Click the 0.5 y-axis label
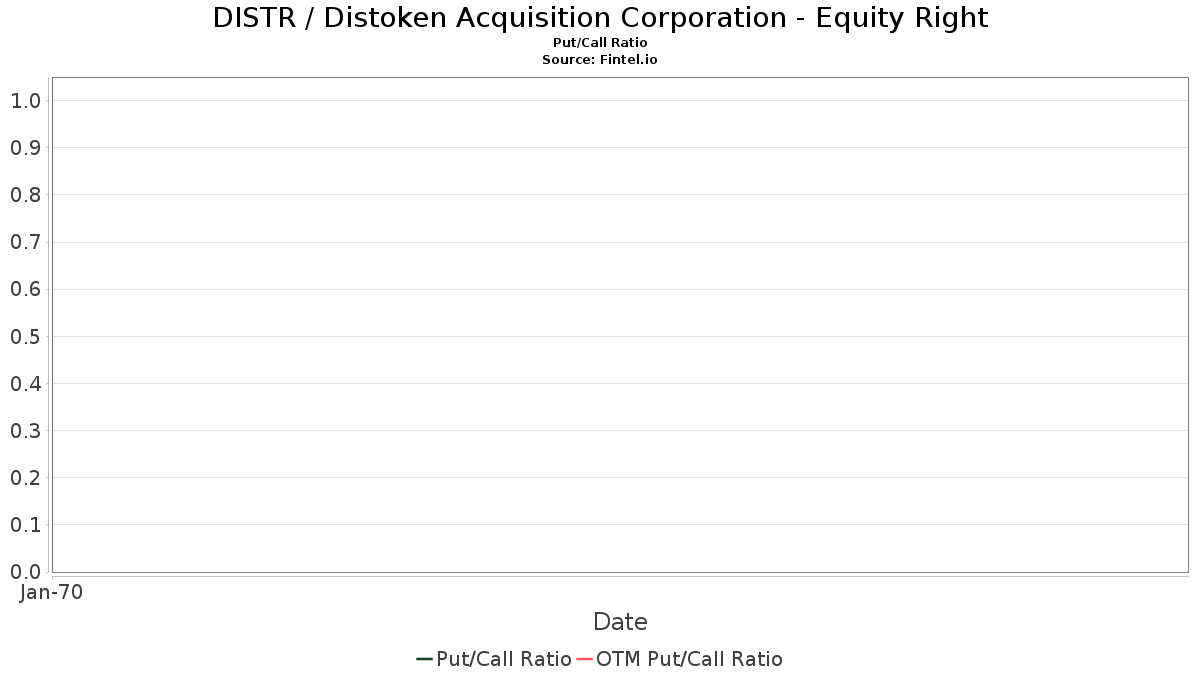The width and height of the screenshot is (1200, 675). tap(25, 336)
